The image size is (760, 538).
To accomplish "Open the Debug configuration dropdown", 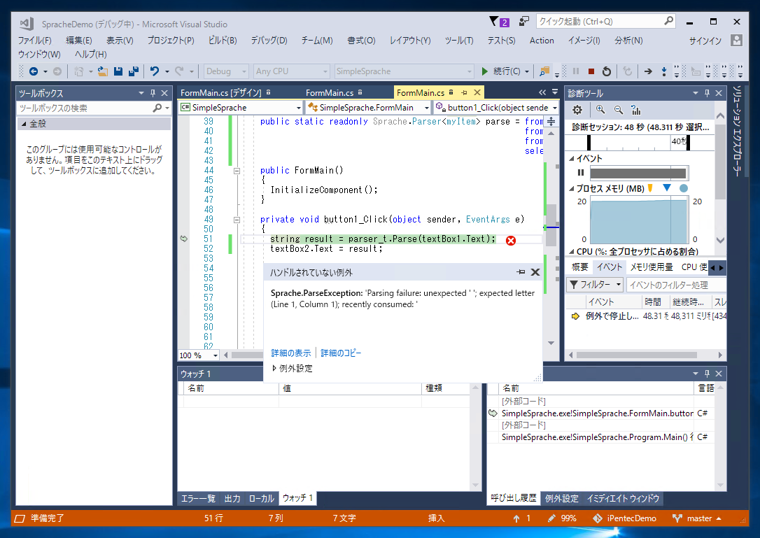I will coord(226,71).
